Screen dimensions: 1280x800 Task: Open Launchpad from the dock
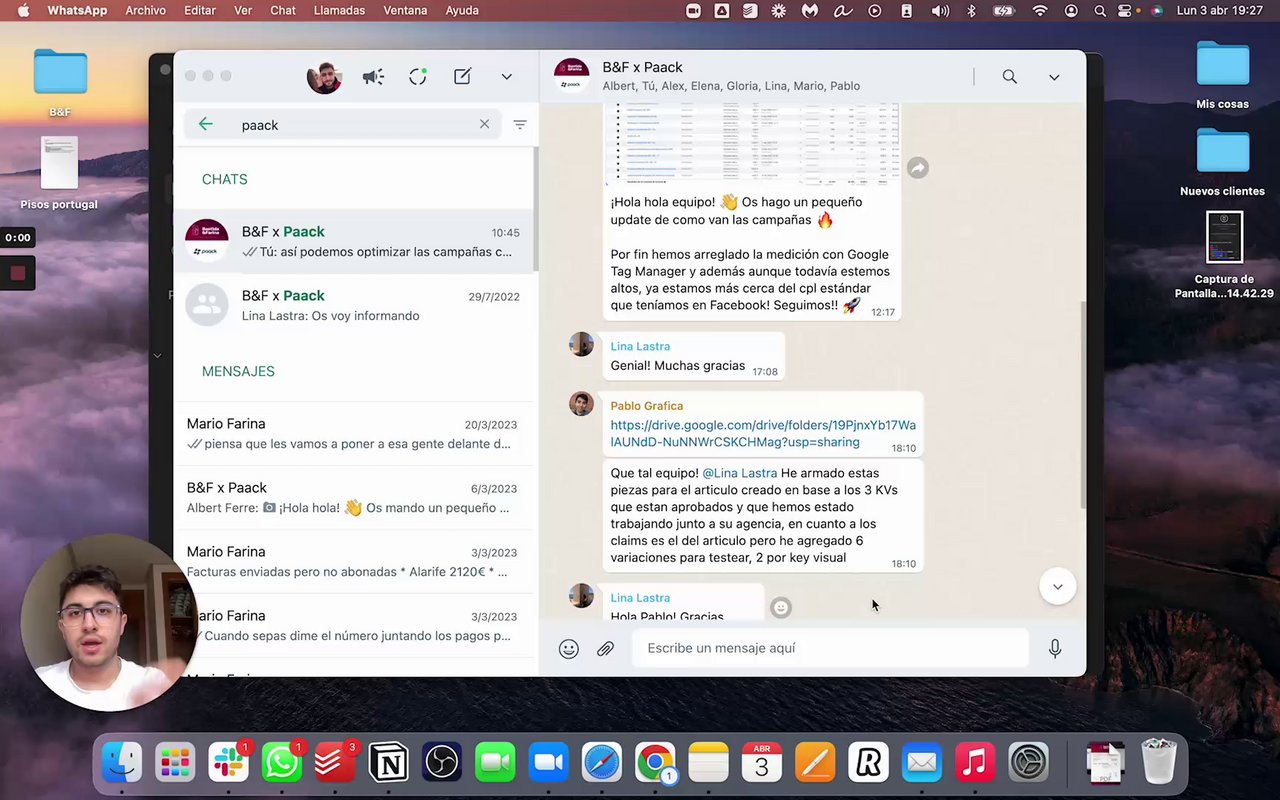(175, 763)
